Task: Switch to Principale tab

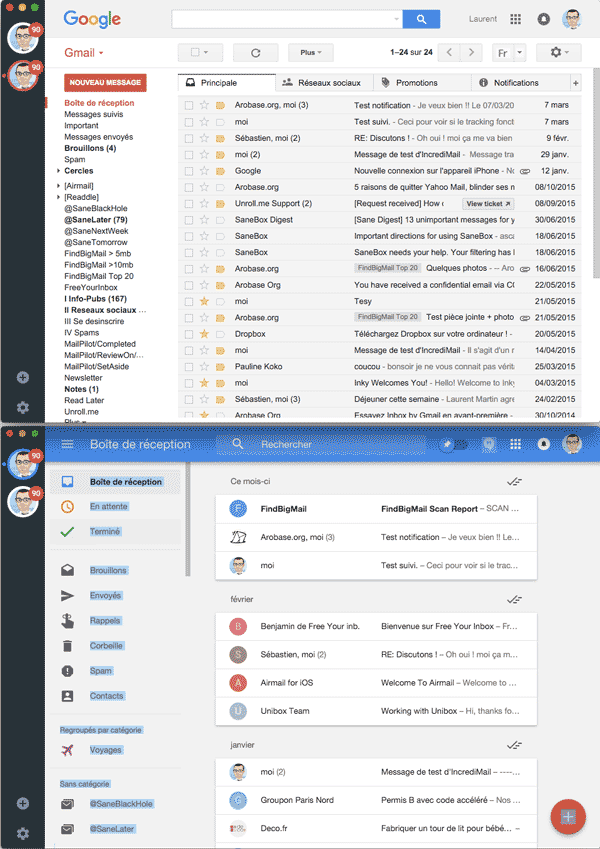Action: point(227,83)
